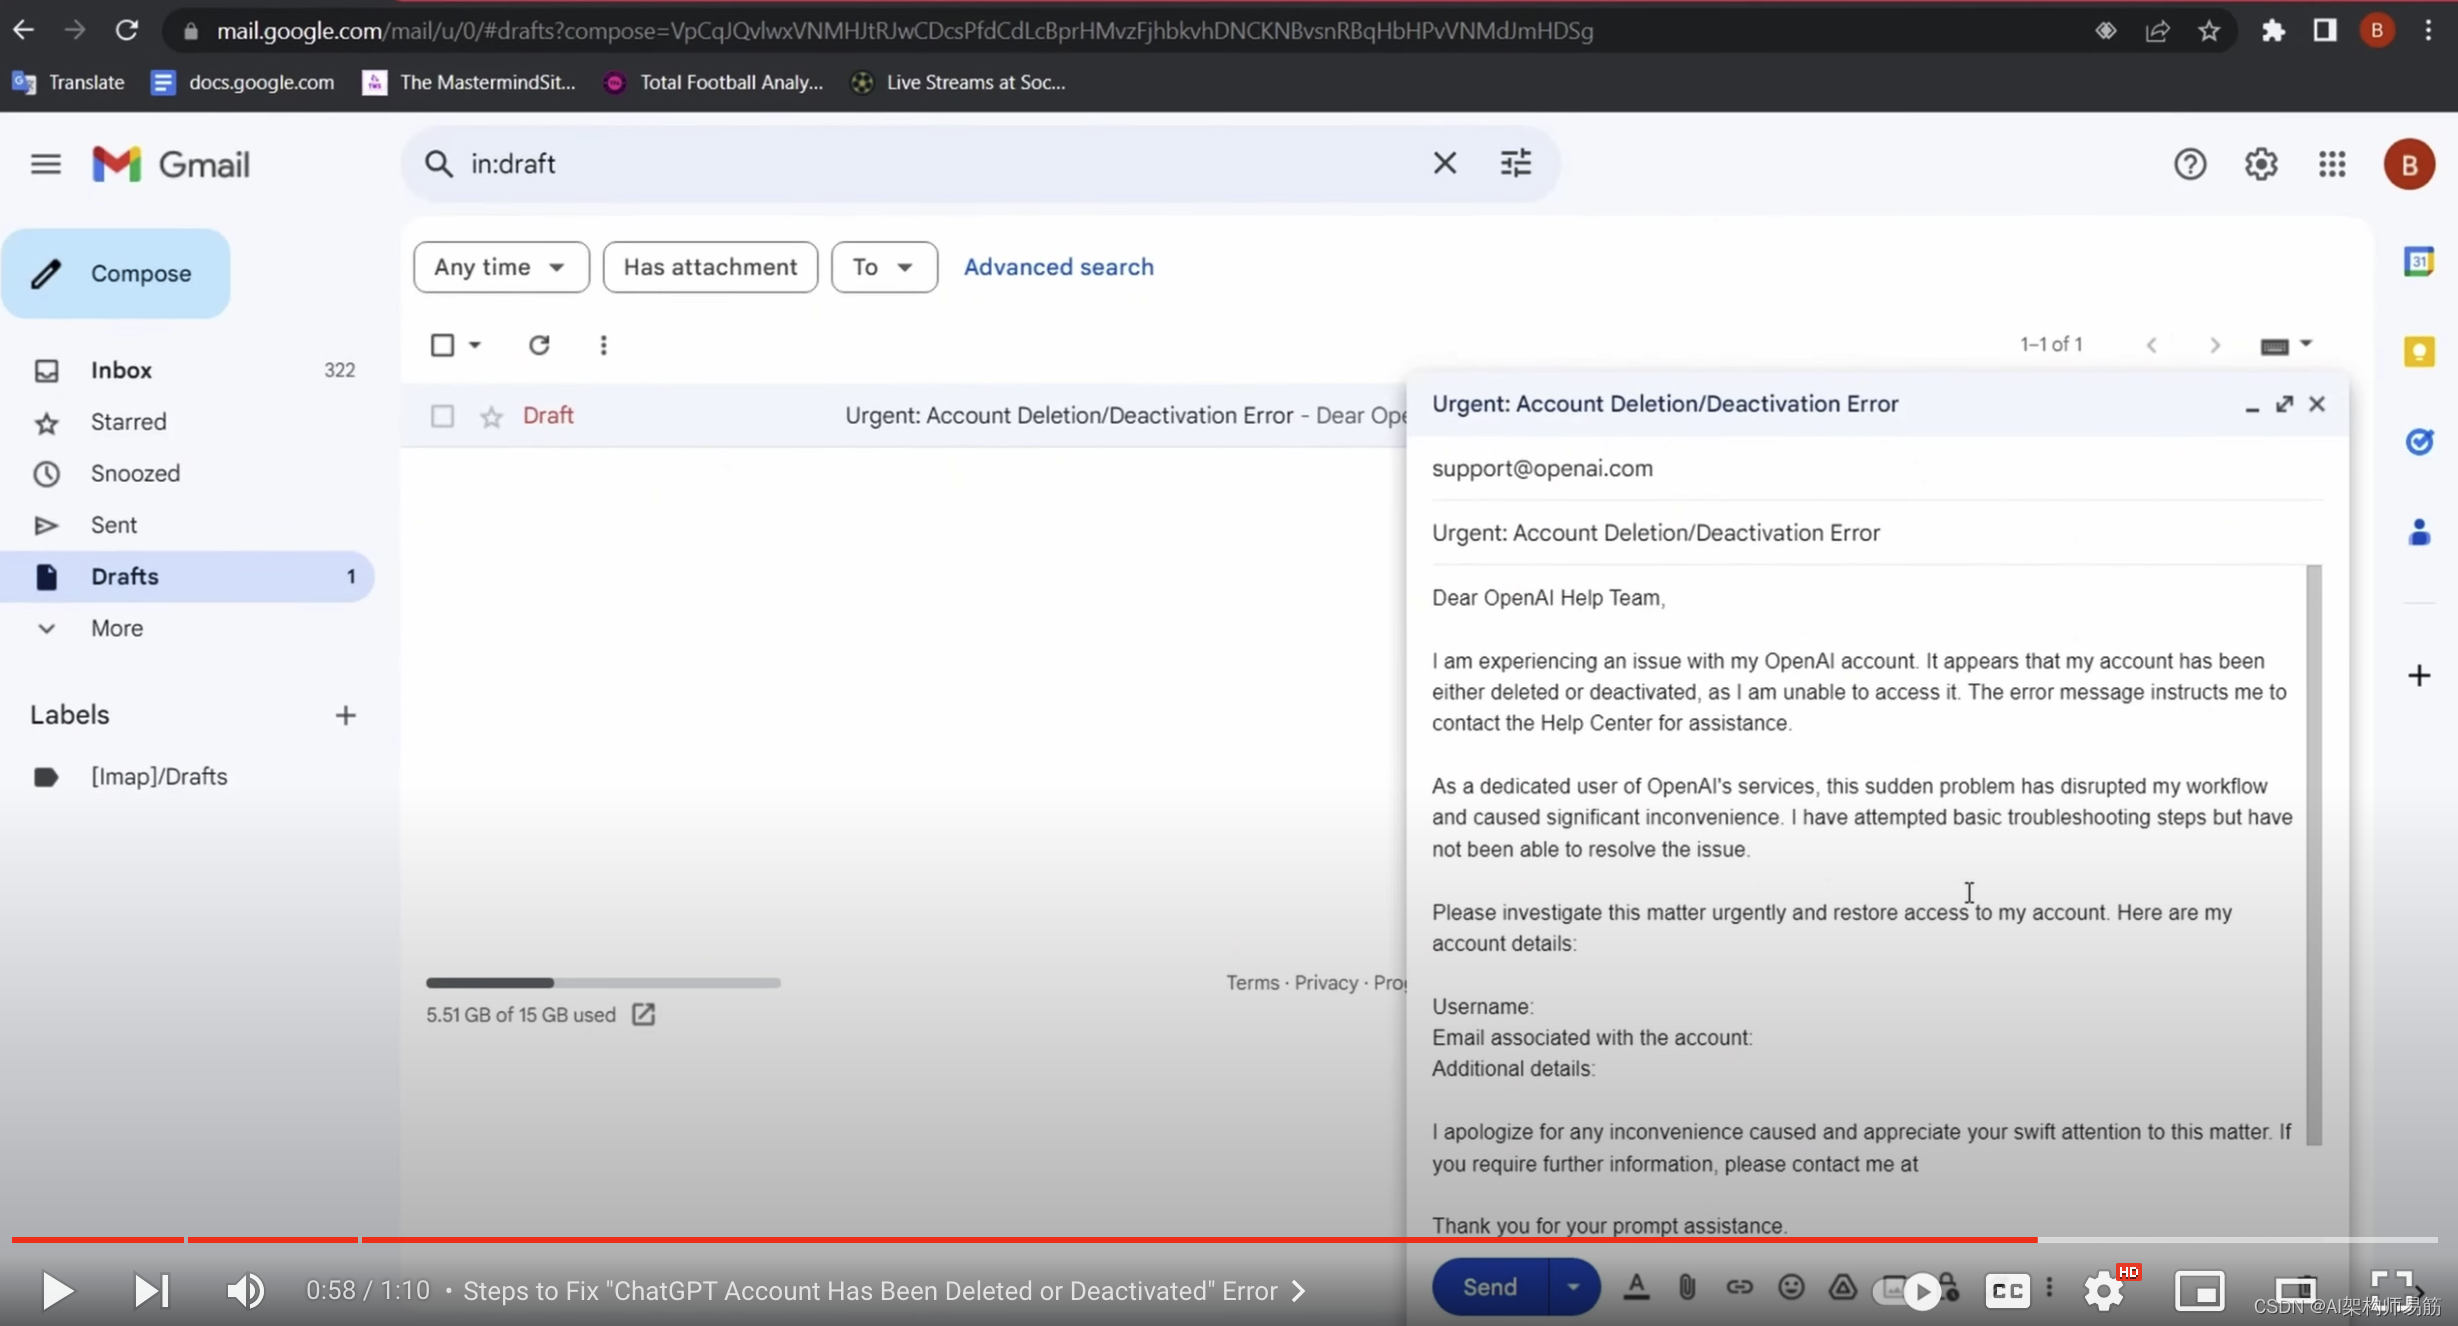Click the Gmail logo
Viewport: 2458px width, 1326px height.
coord(171,164)
